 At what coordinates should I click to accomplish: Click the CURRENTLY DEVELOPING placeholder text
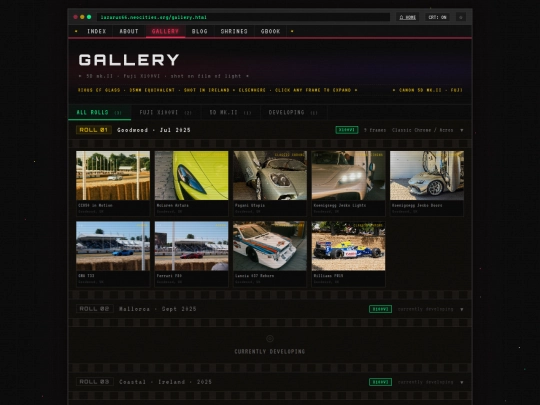pyautogui.click(x=270, y=352)
